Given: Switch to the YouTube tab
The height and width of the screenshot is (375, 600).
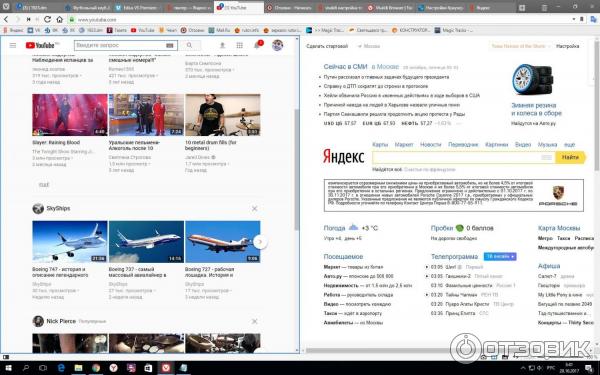Looking at the screenshot, I should [239, 7].
